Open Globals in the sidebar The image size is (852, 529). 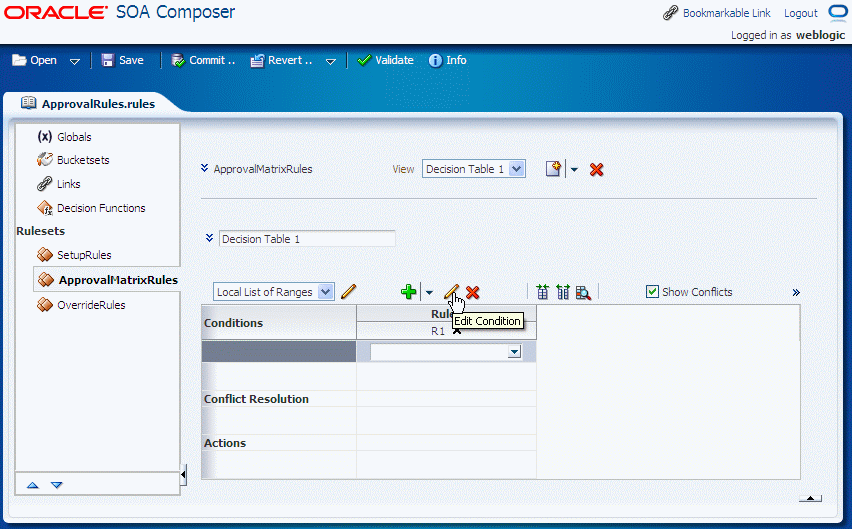(x=74, y=137)
